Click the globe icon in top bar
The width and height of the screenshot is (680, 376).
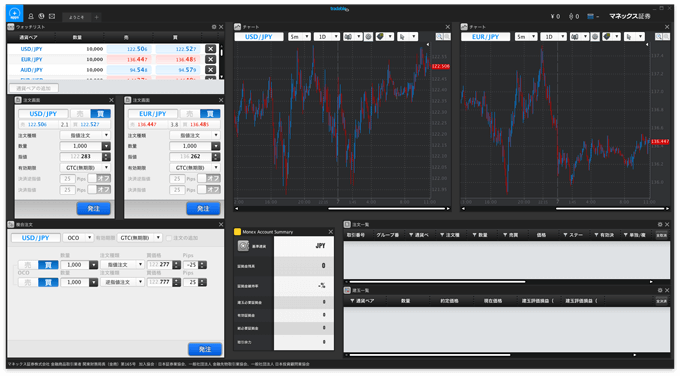(41, 16)
